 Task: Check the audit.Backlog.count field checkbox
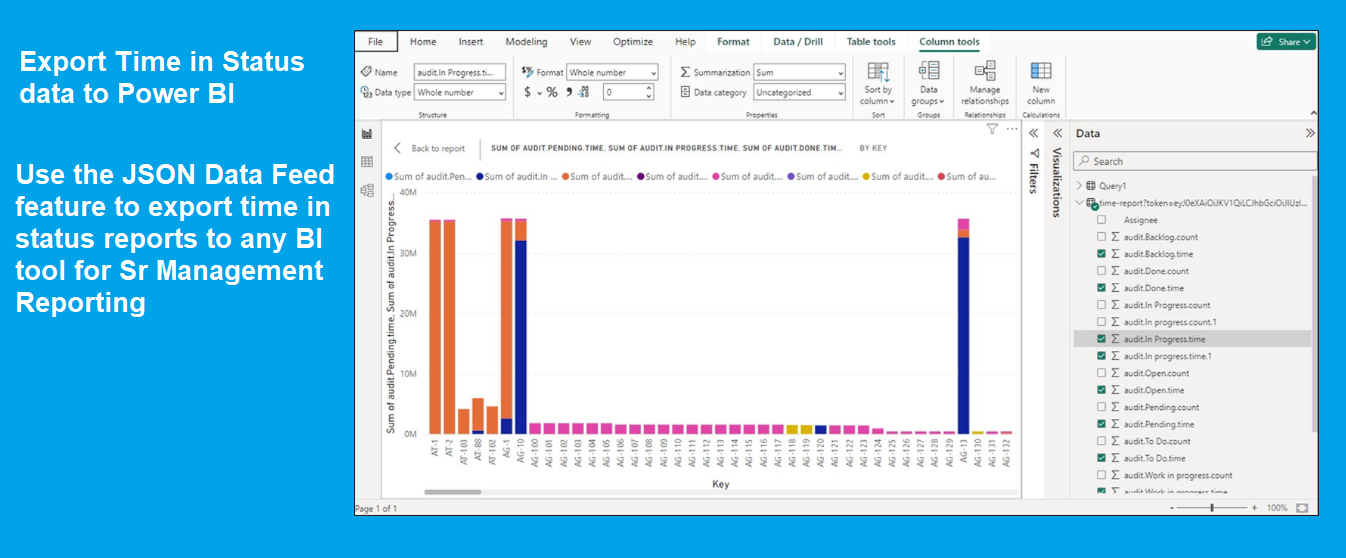1101,237
